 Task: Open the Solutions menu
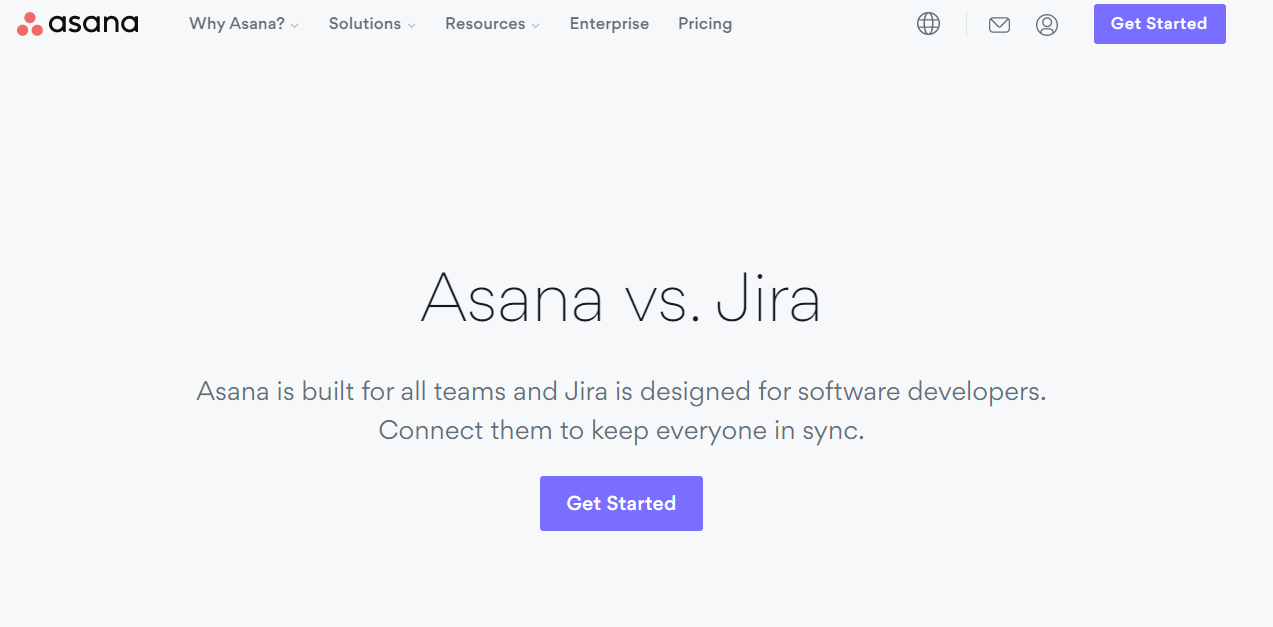[x=365, y=24]
